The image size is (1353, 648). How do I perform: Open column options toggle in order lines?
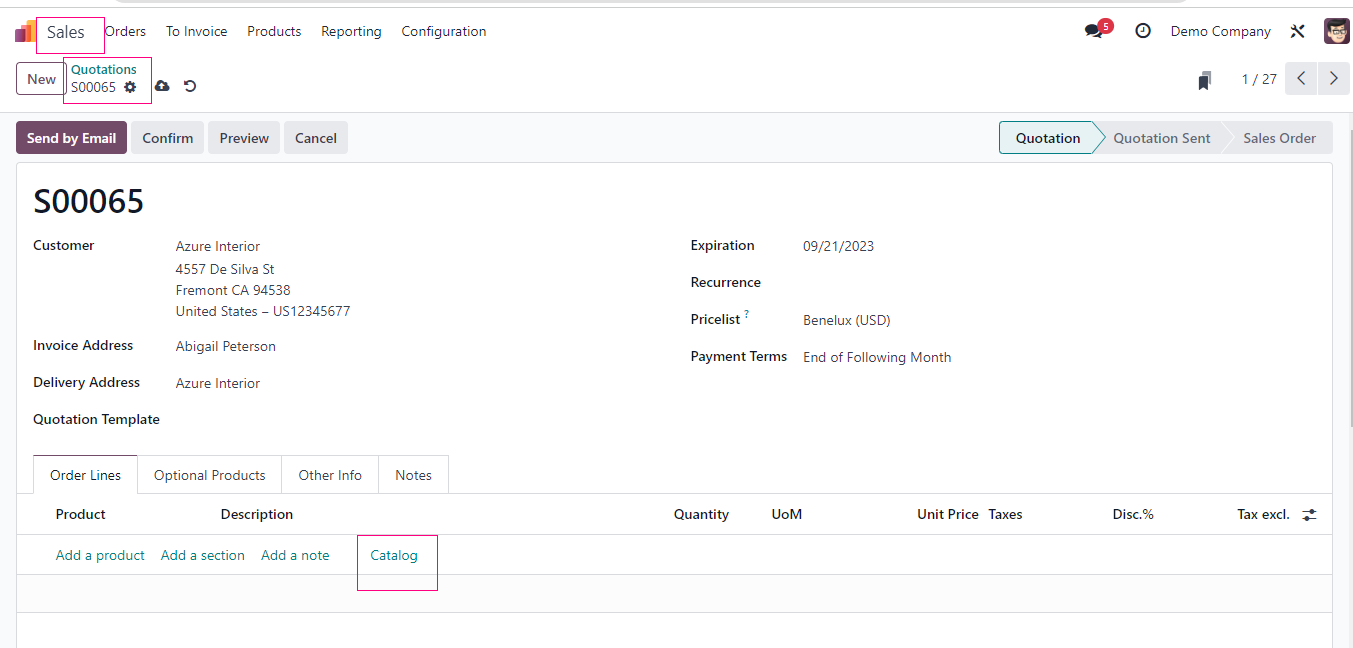(x=1309, y=515)
